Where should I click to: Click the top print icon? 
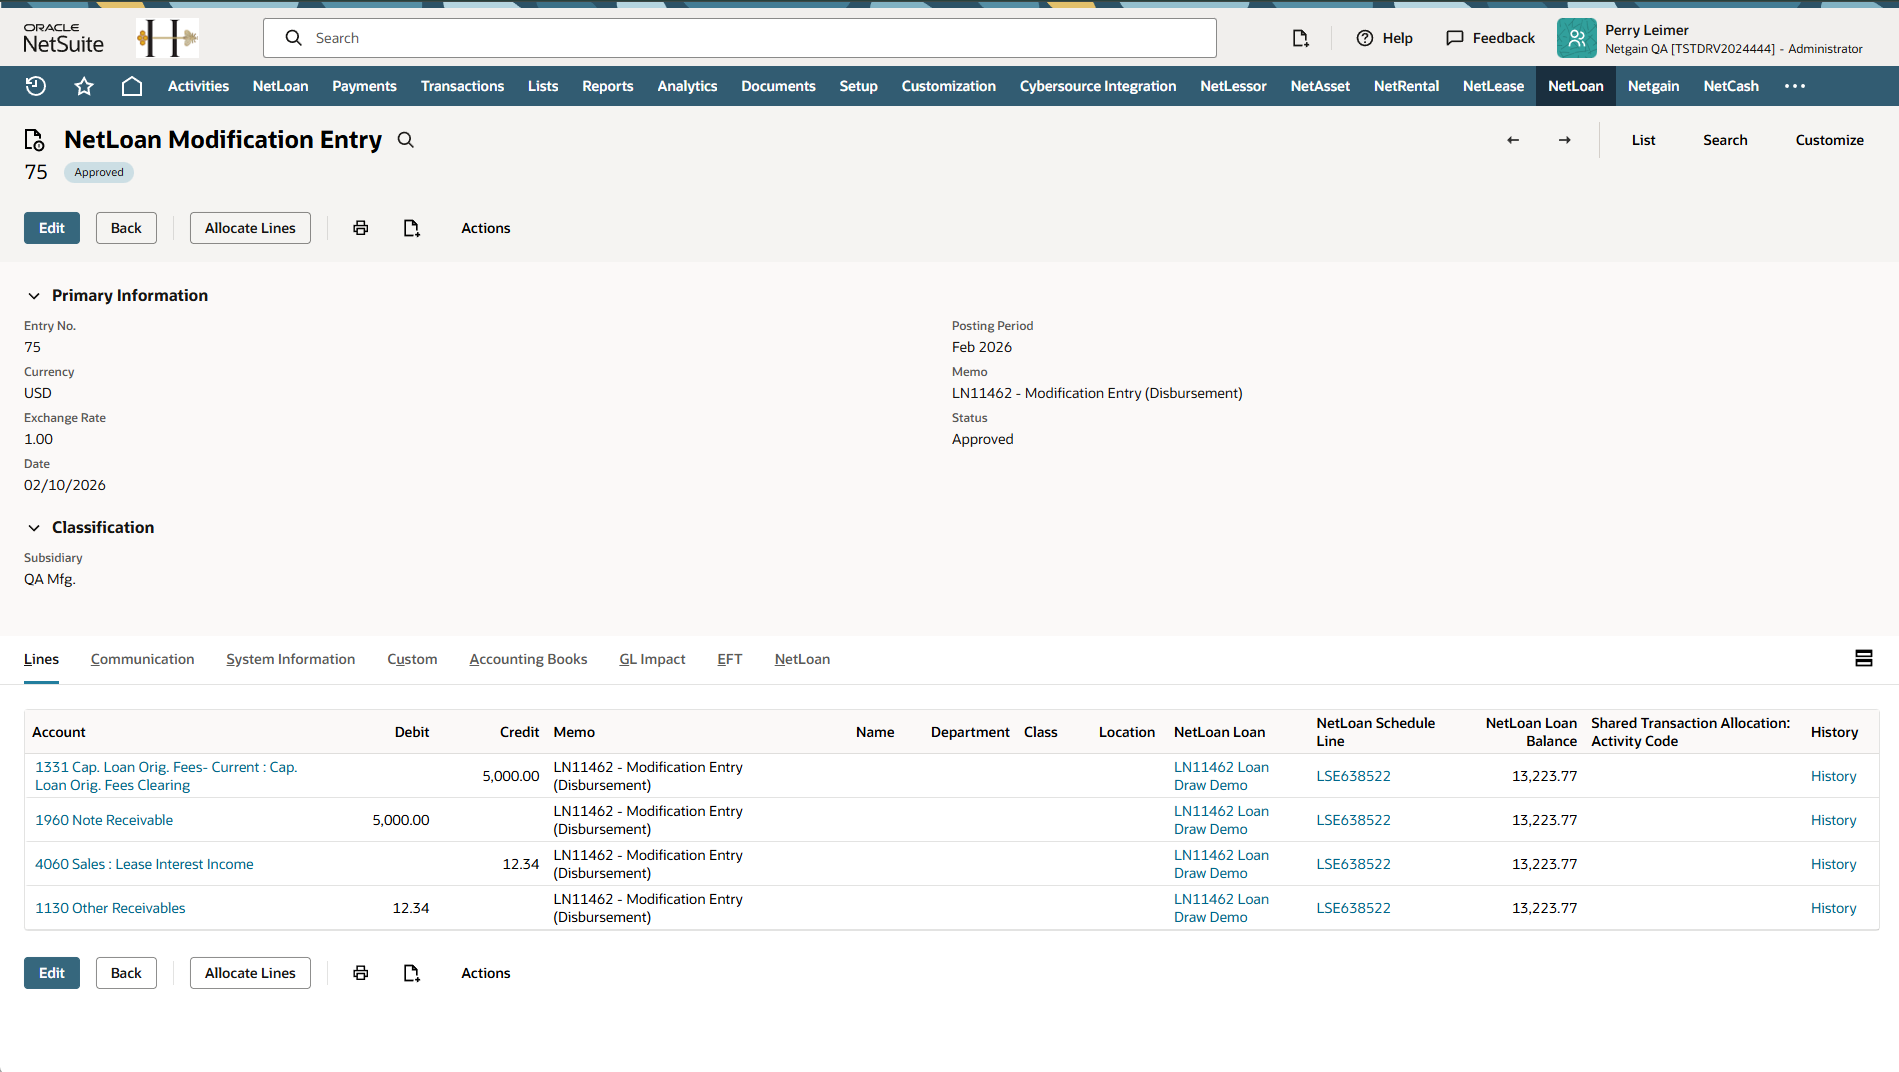pyautogui.click(x=361, y=228)
